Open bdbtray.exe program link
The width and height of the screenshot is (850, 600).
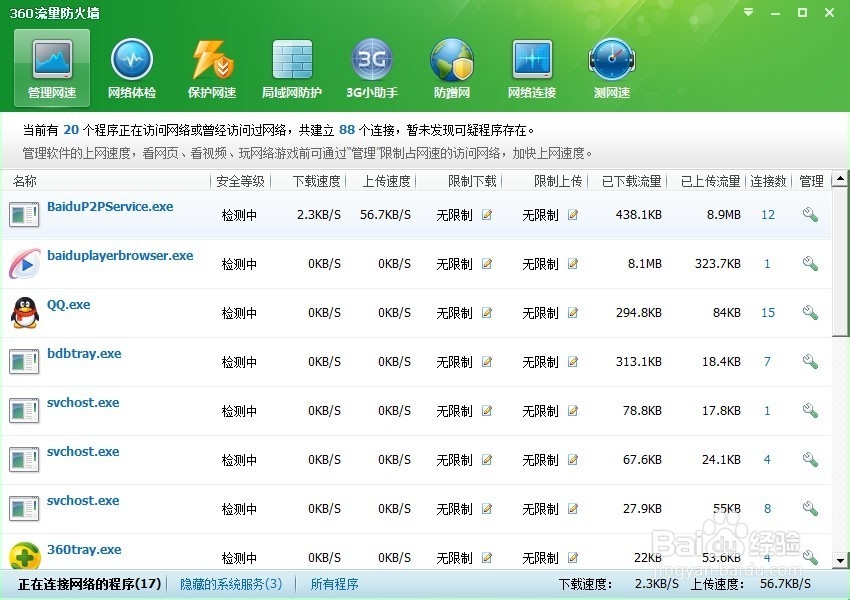(84, 353)
